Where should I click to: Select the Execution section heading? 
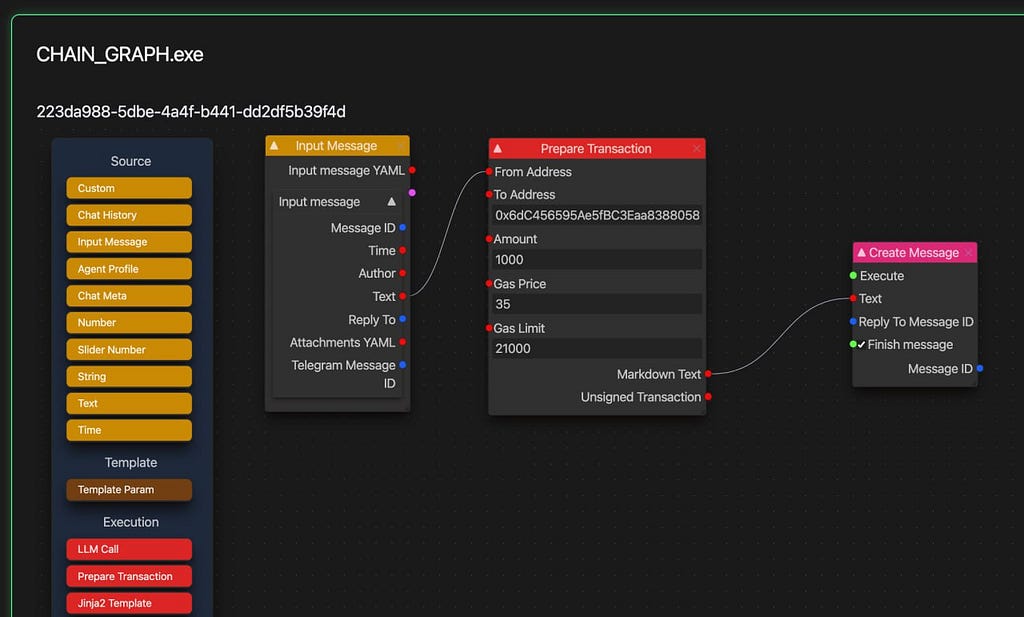tap(131, 522)
